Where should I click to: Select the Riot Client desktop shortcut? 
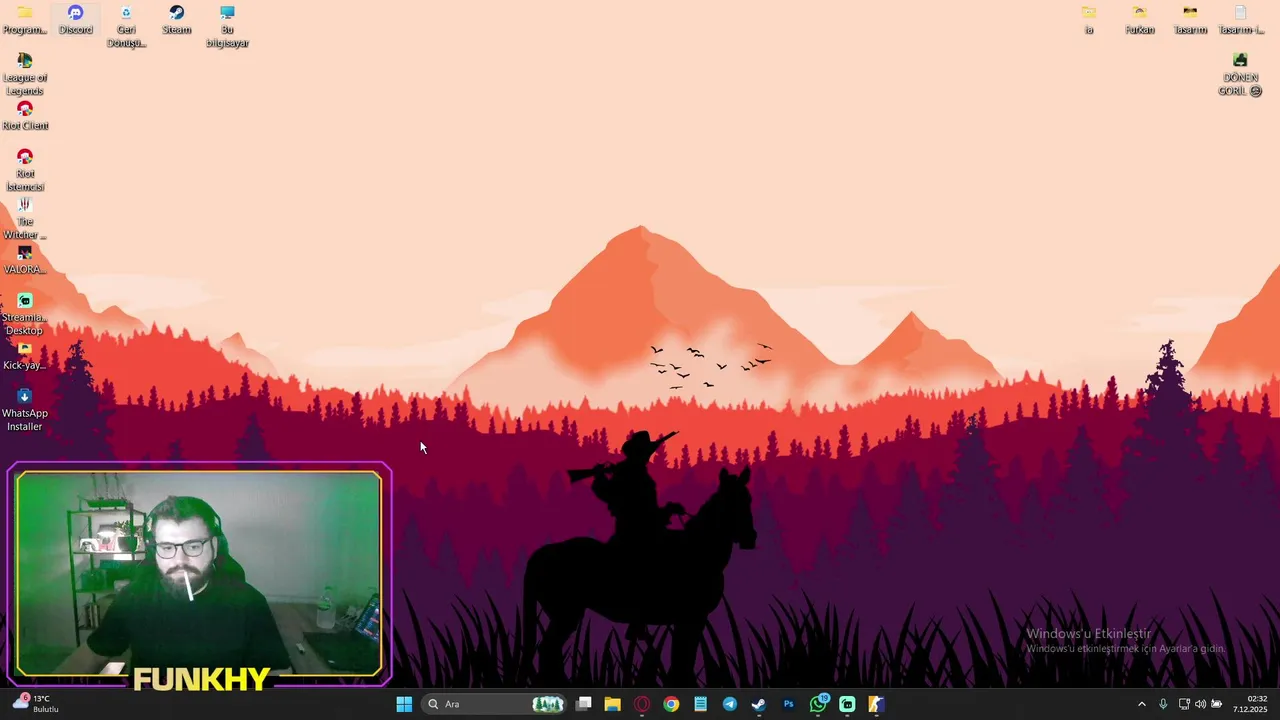[x=25, y=115]
